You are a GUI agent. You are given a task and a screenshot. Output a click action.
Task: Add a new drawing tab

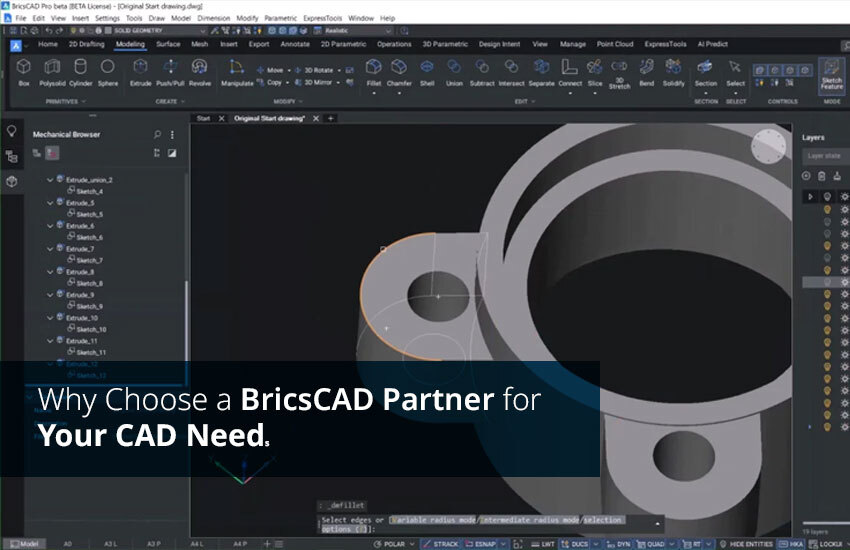click(x=331, y=118)
